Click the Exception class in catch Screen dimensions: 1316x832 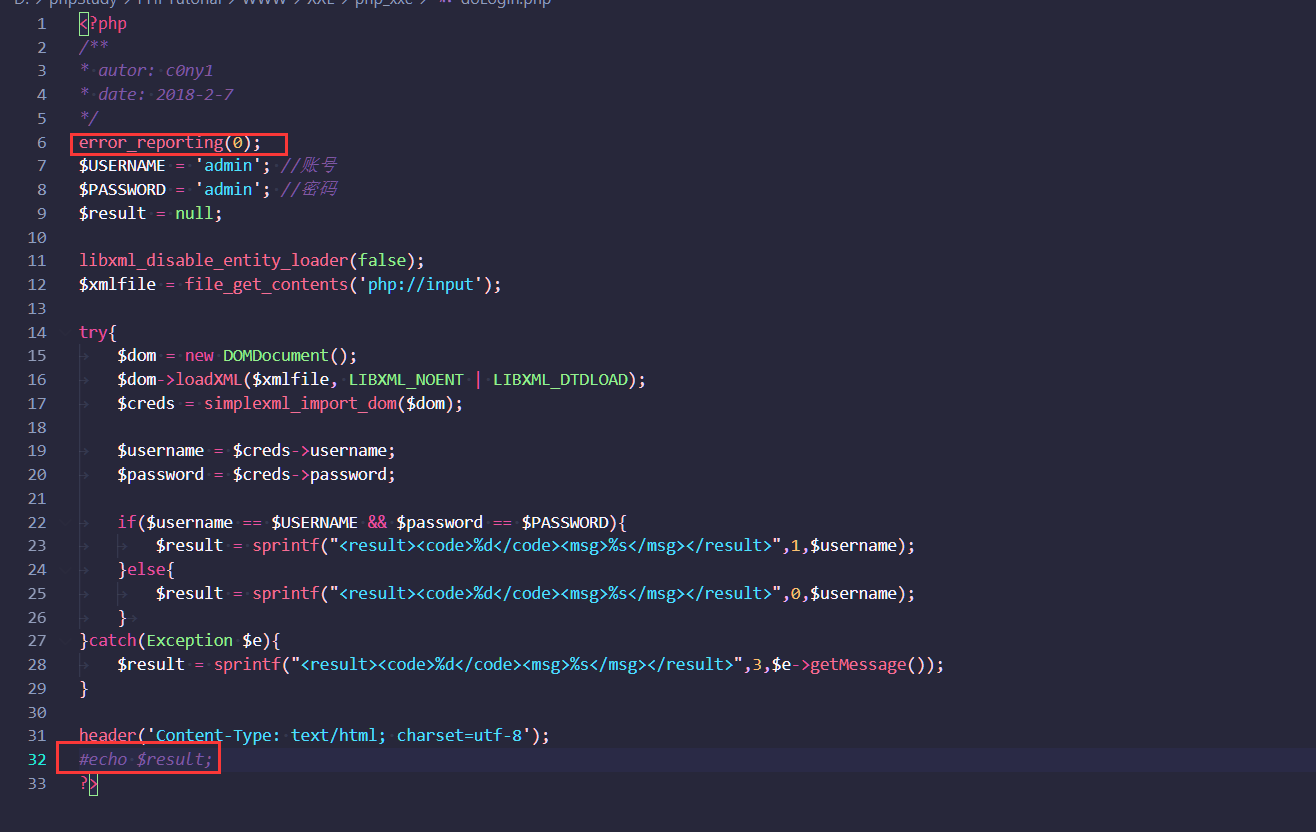190,641
